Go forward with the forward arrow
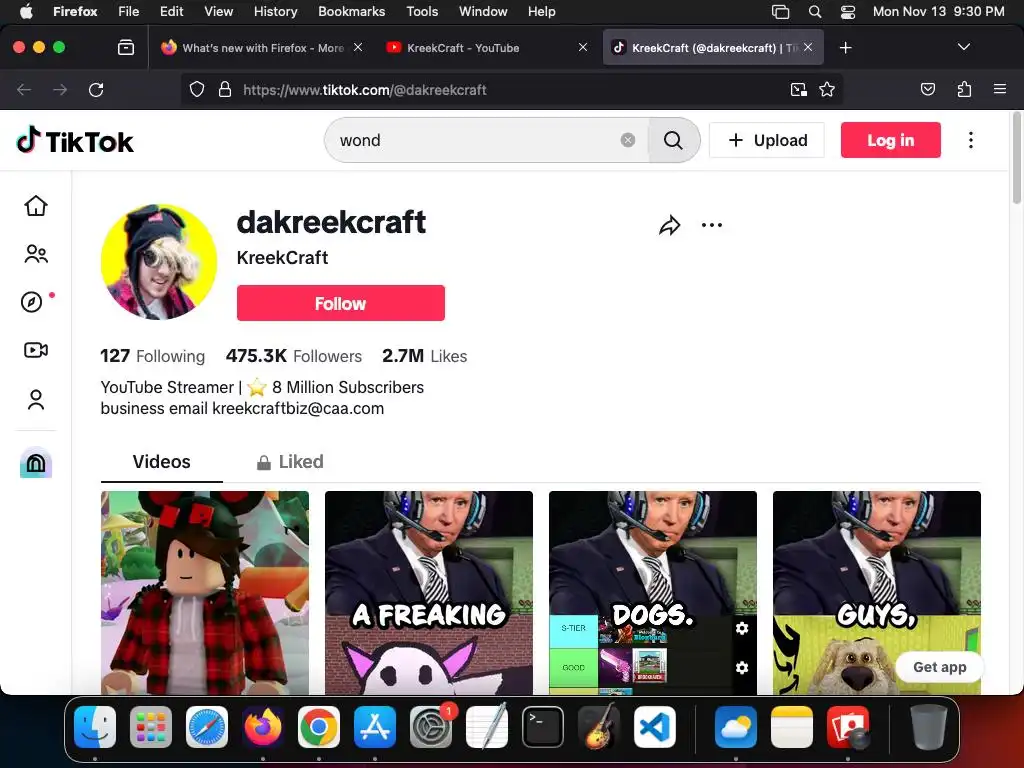Viewport: 1024px width, 768px height. pyautogui.click(x=60, y=89)
